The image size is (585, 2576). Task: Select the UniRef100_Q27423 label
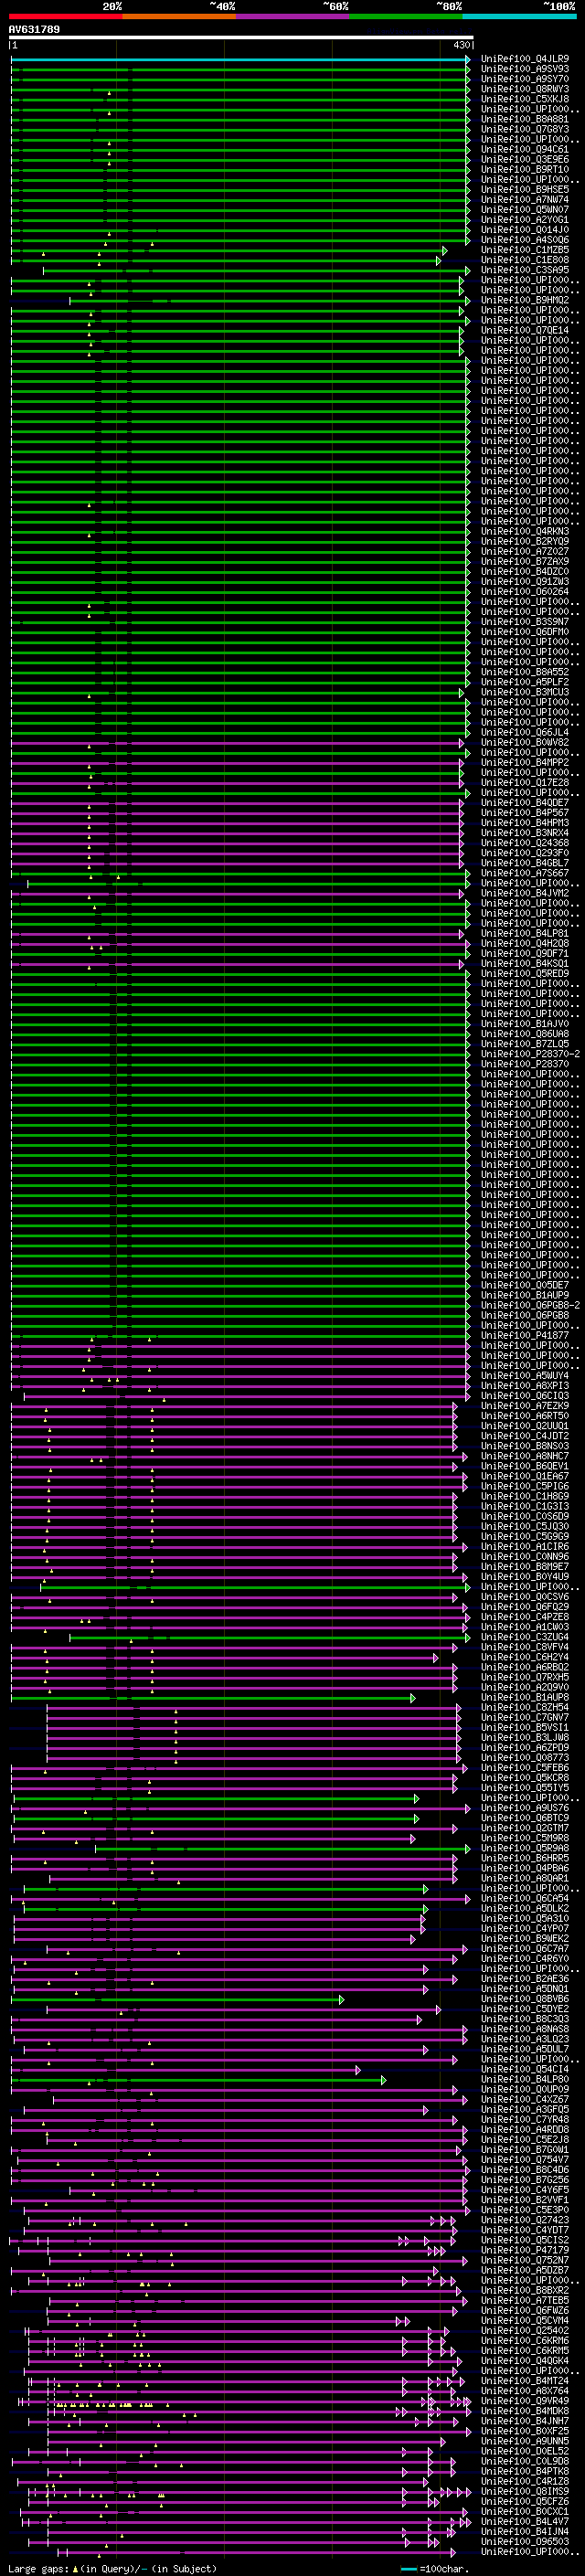(525, 2220)
